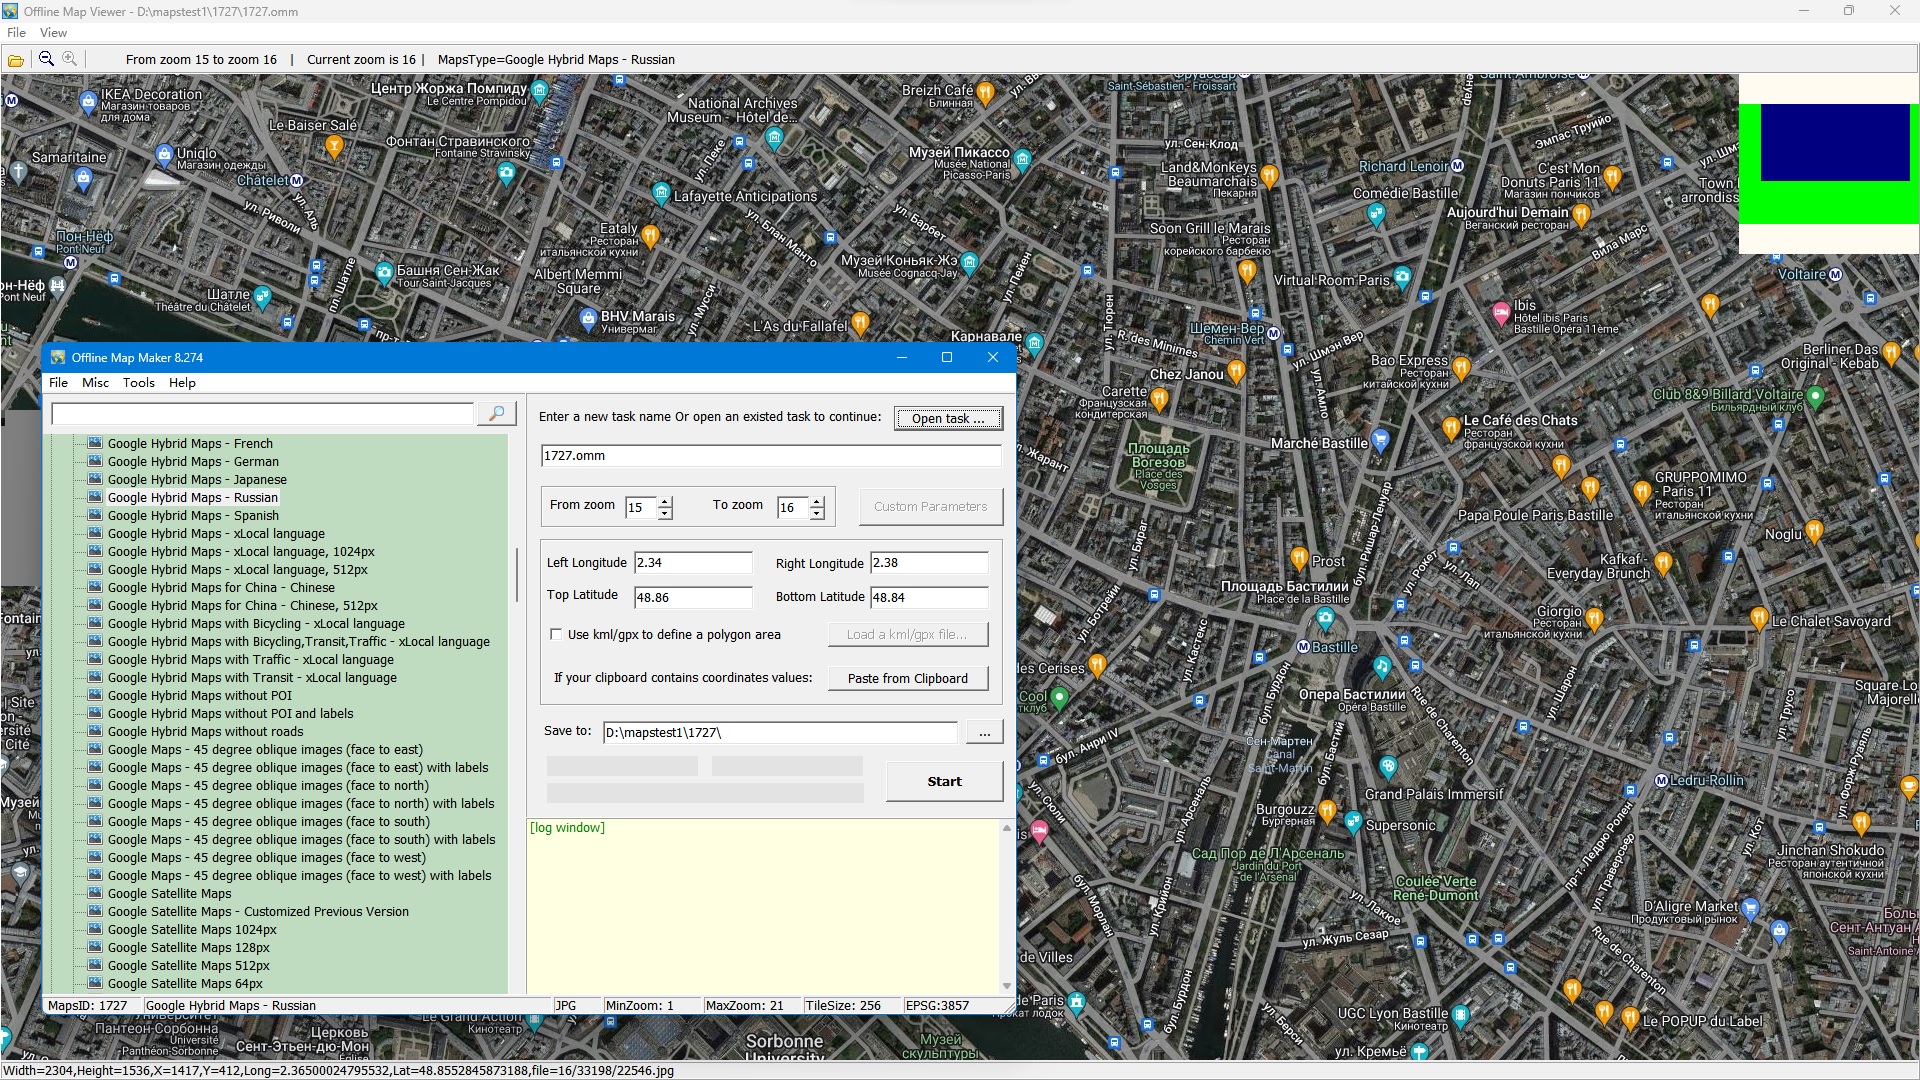1920x1080 pixels.
Task: Enable Use kml/gpx polygon area checkbox
Action: [x=556, y=635]
